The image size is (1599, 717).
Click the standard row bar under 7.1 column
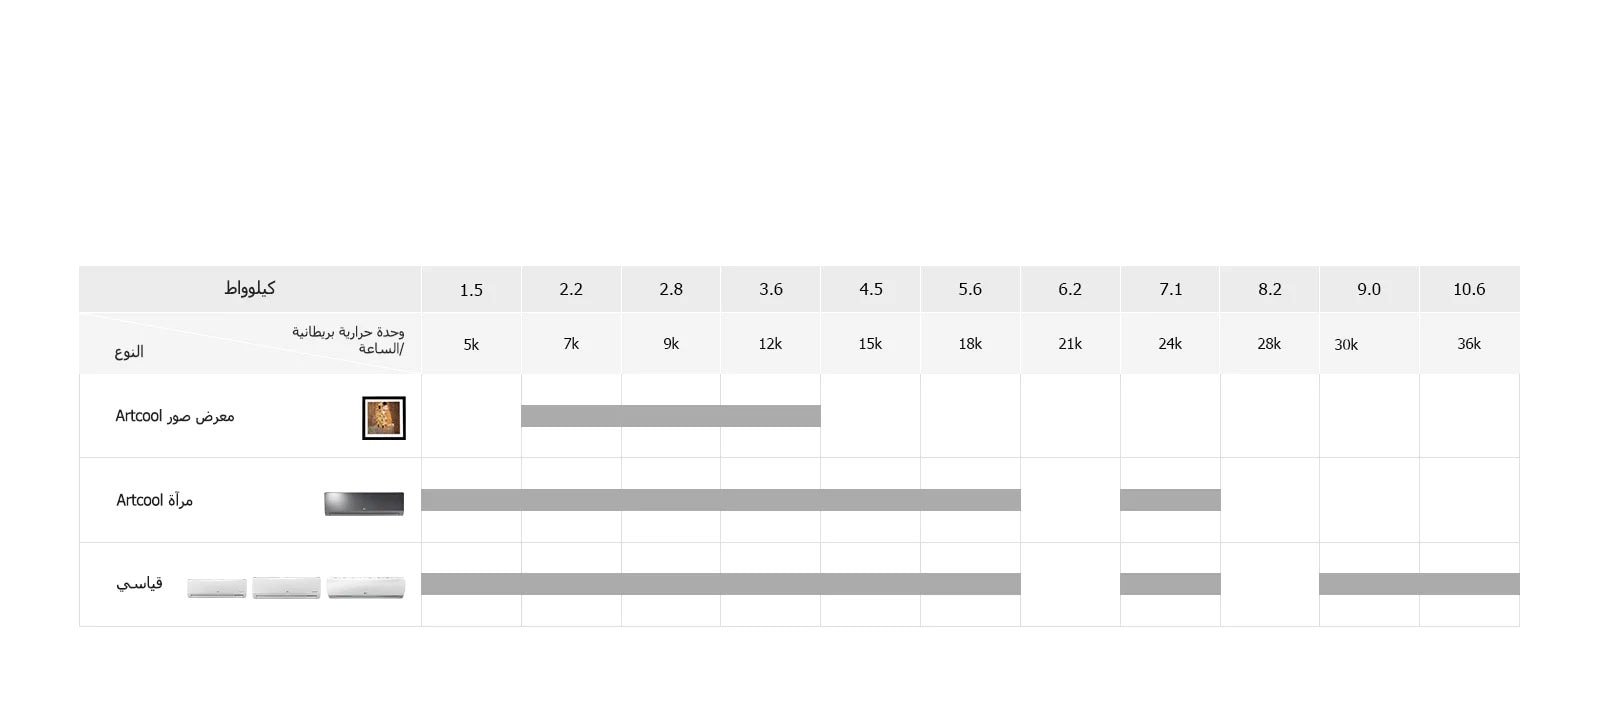pos(1170,584)
